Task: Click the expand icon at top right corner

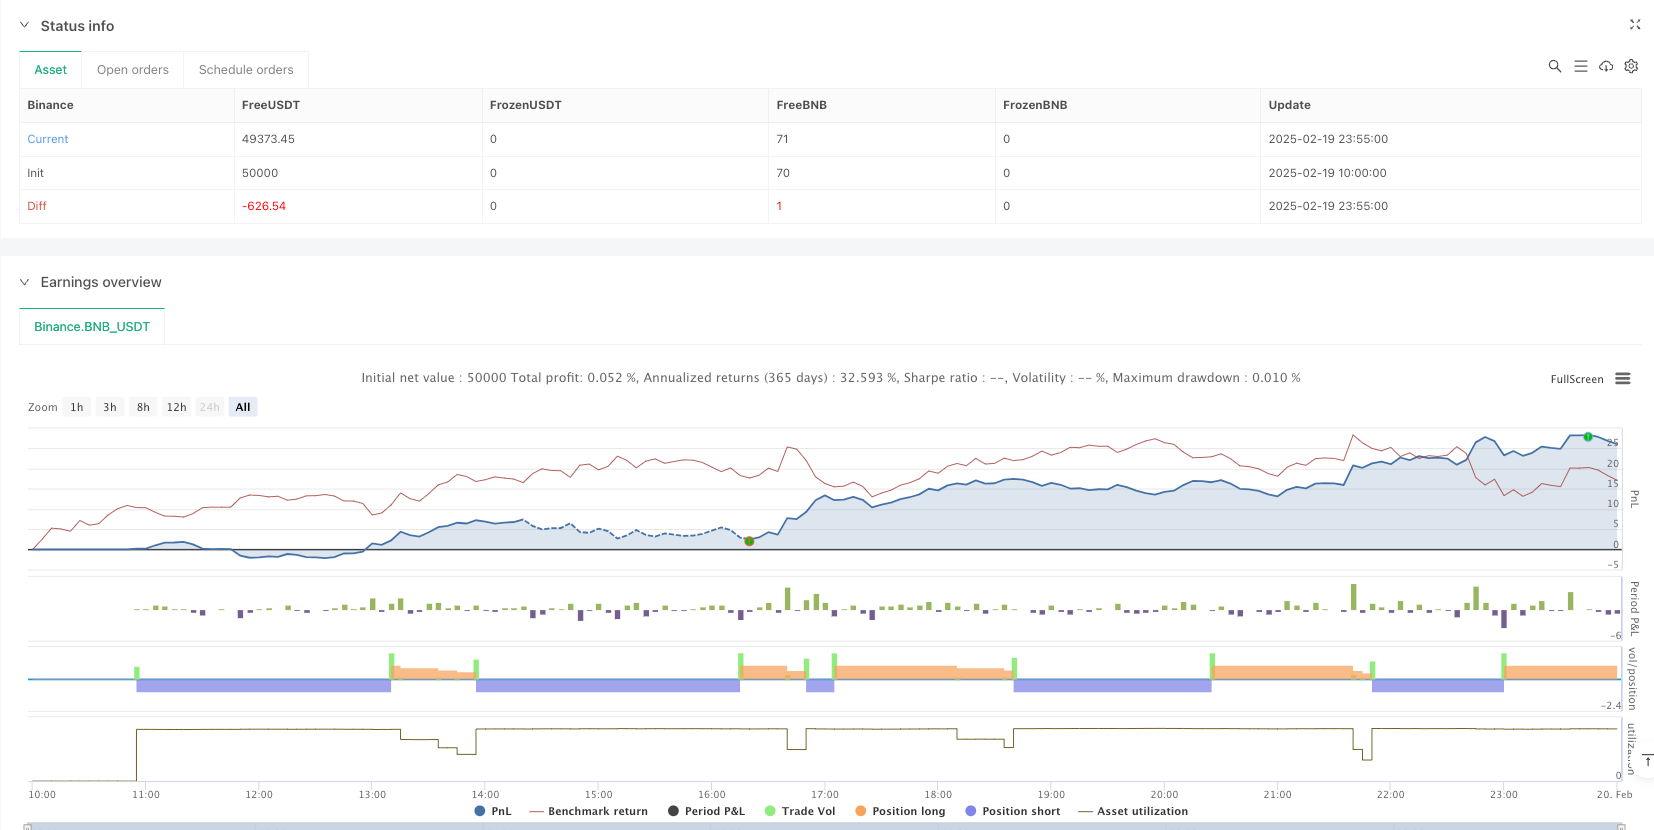Action: click(x=1635, y=25)
